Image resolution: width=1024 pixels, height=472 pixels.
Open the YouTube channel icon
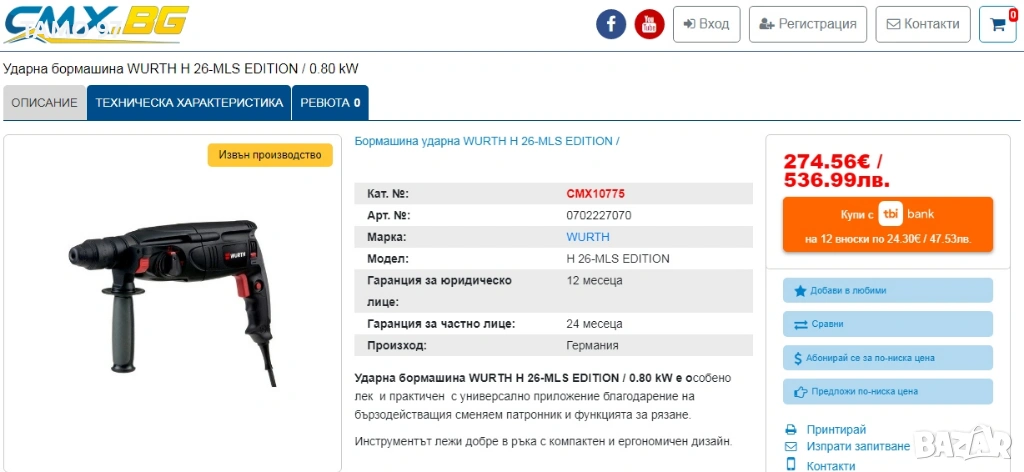(x=649, y=24)
